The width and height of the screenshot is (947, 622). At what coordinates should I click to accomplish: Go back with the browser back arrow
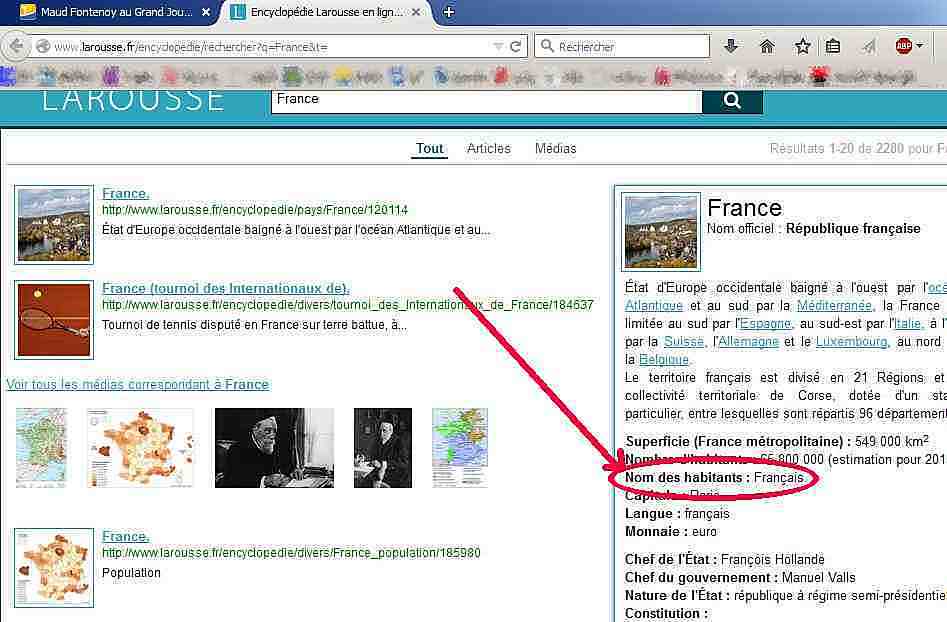pos(16,46)
